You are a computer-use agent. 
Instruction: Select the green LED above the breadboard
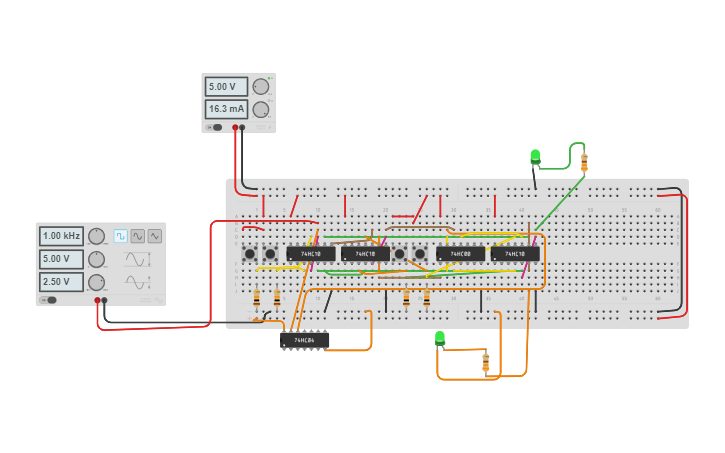pos(535,156)
